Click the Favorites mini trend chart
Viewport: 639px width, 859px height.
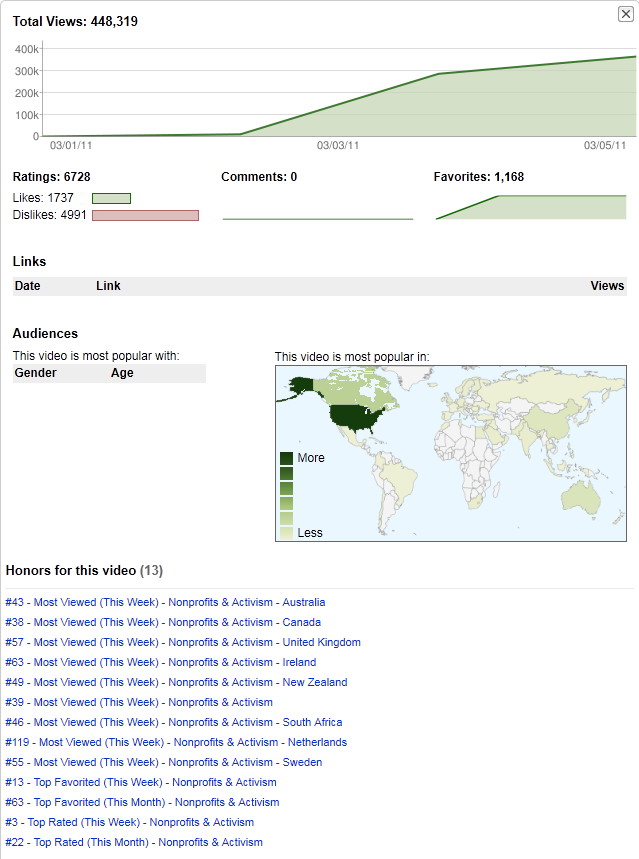(530, 206)
